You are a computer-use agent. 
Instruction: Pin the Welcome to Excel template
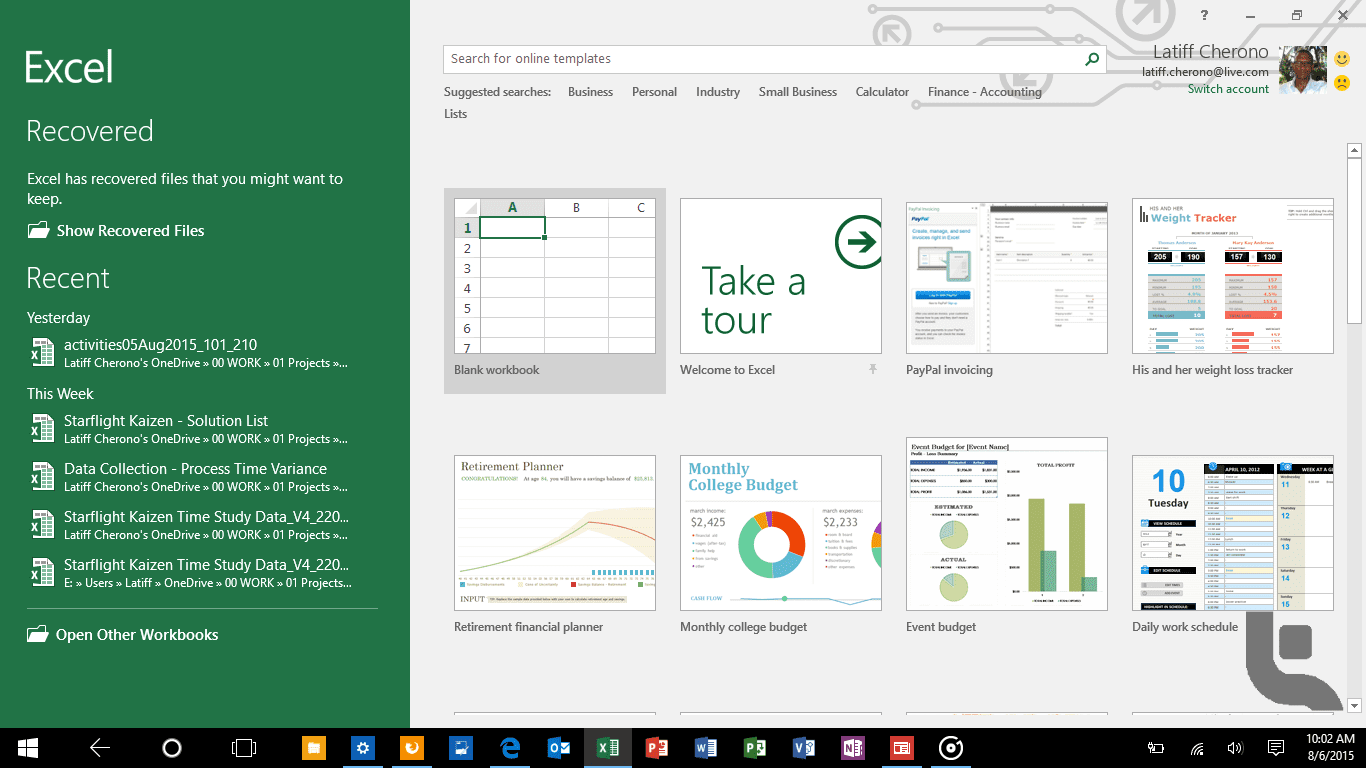pyautogui.click(x=872, y=370)
